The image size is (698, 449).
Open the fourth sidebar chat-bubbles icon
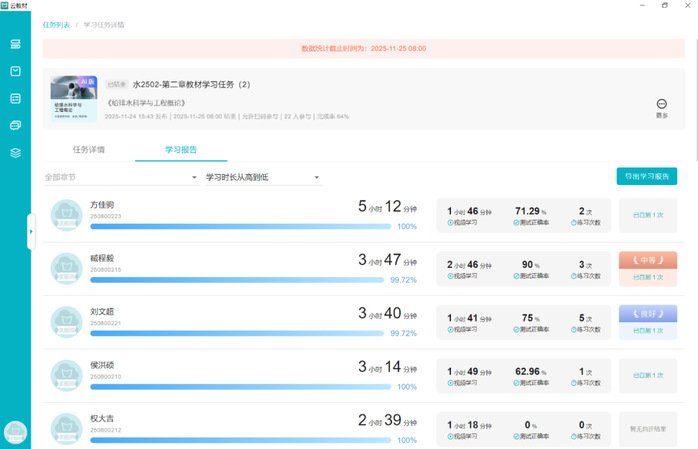tap(15, 125)
